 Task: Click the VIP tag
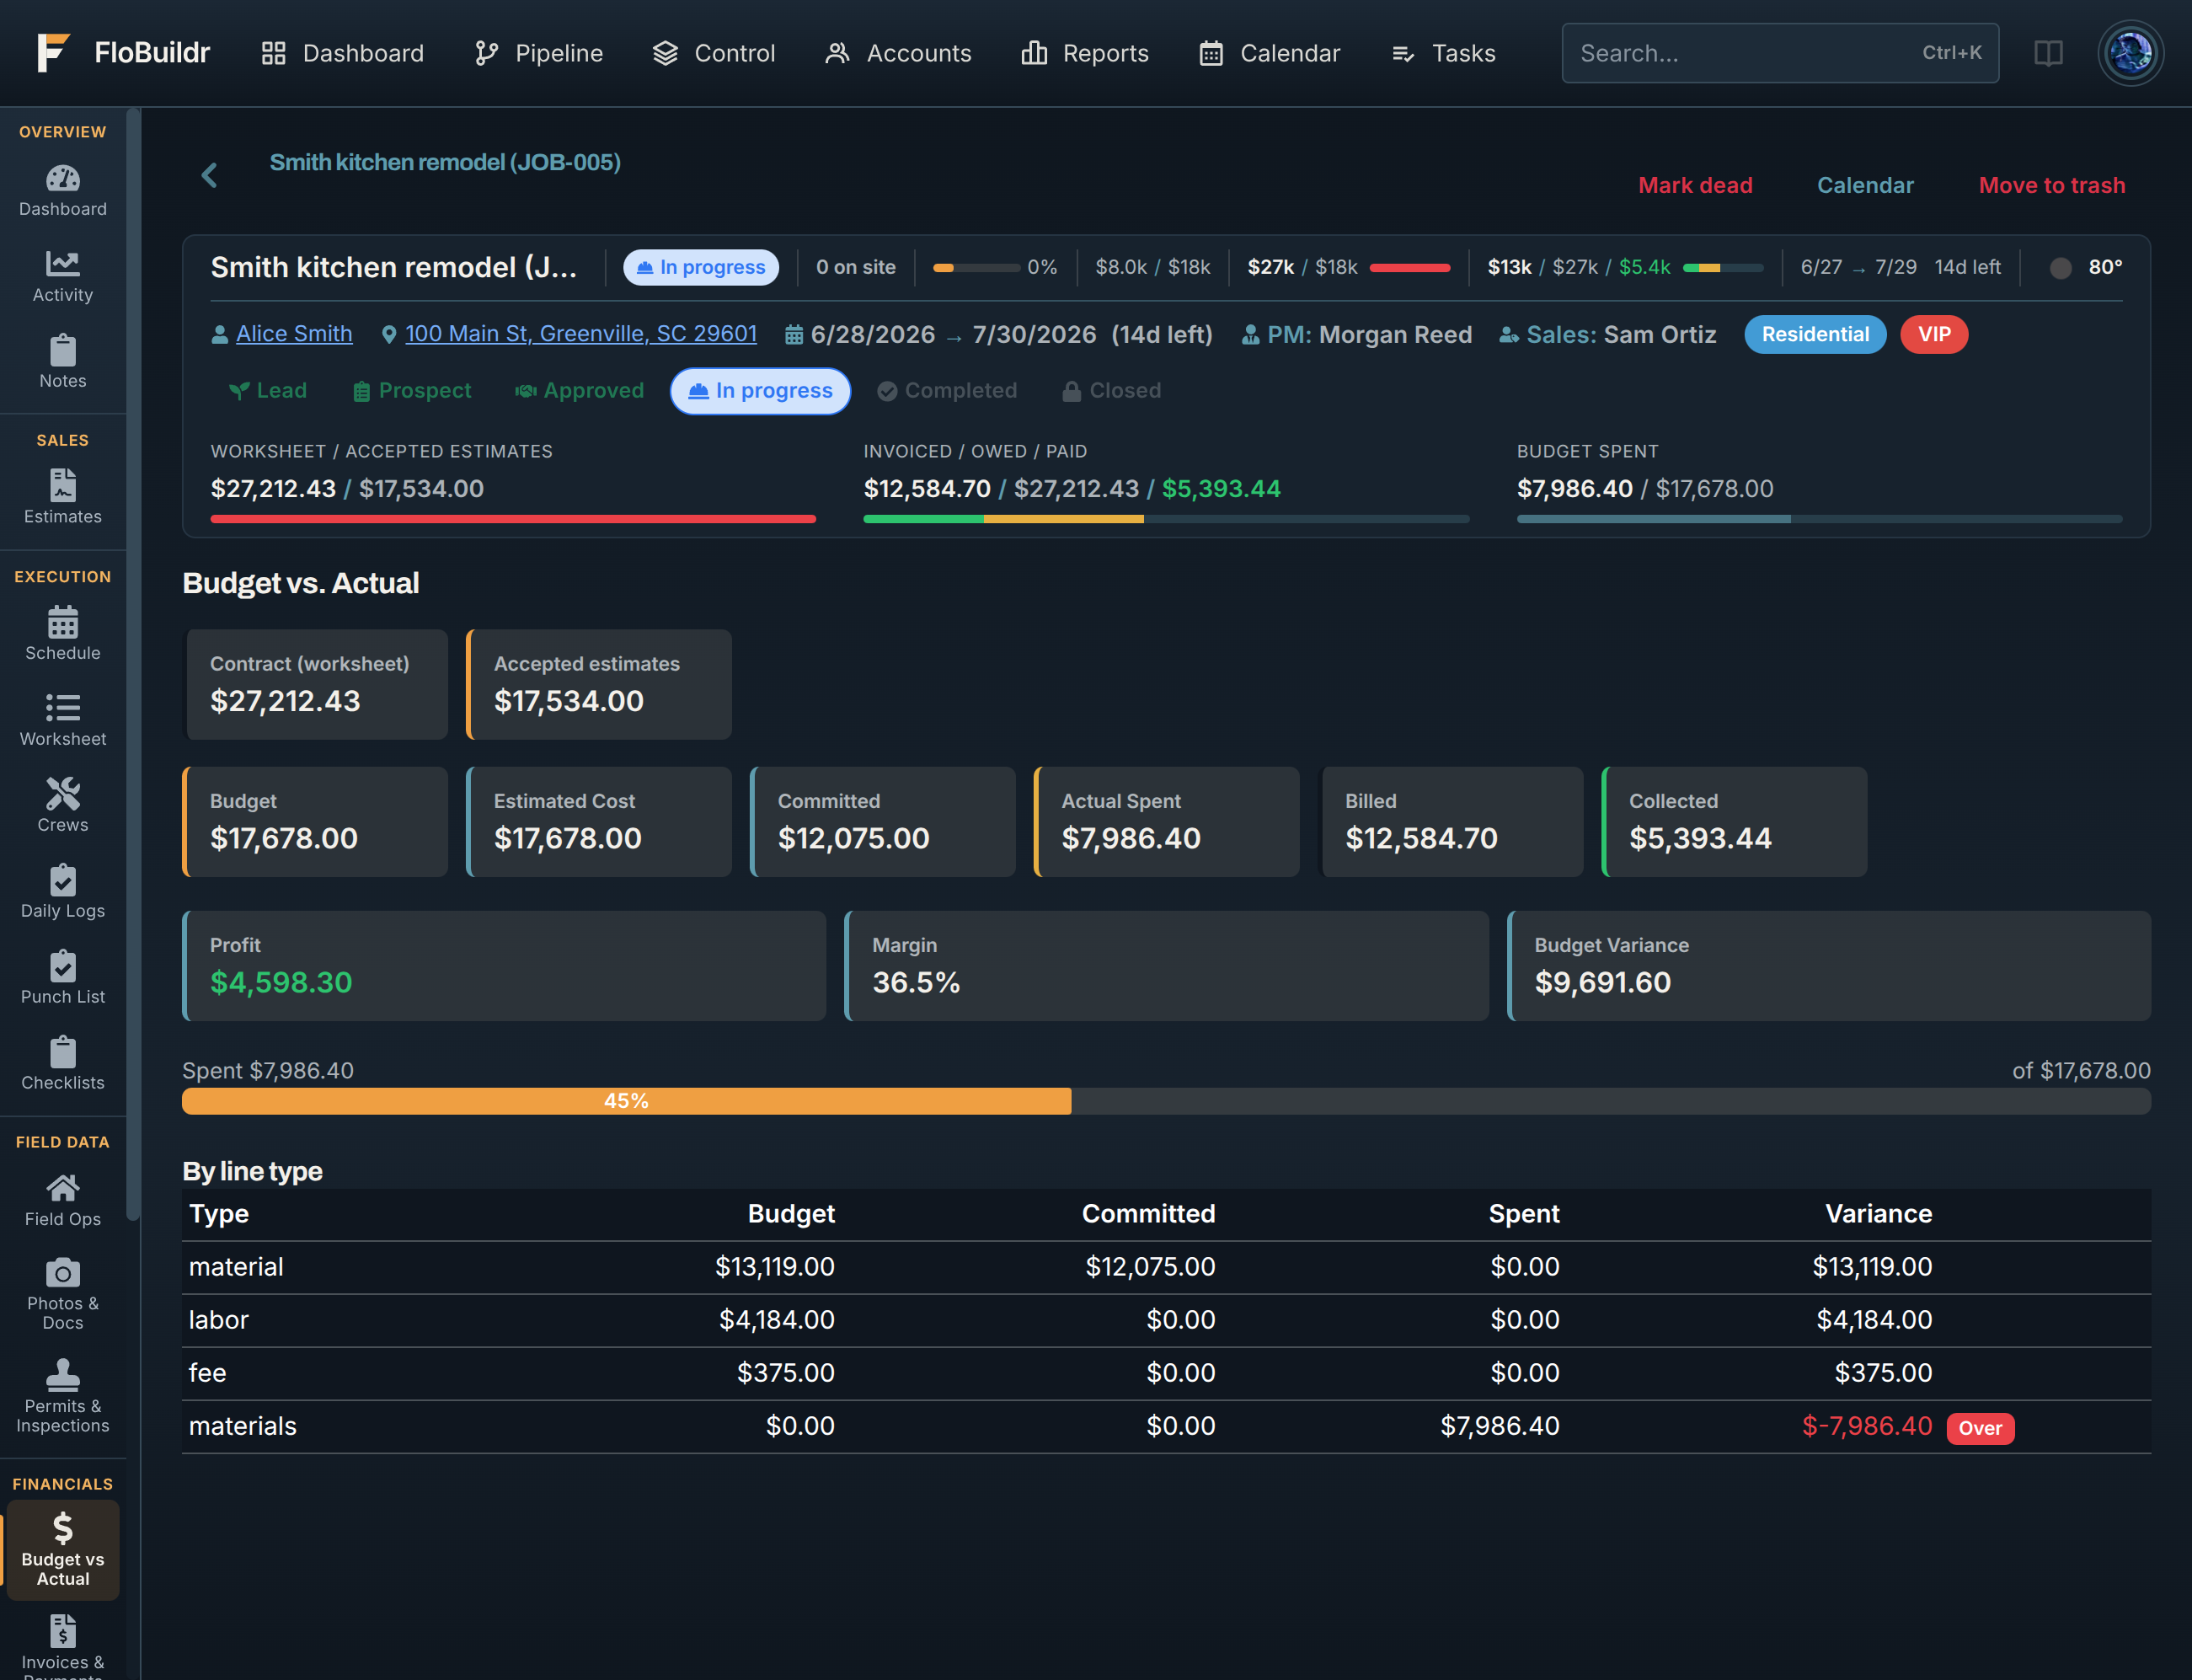tap(1934, 334)
